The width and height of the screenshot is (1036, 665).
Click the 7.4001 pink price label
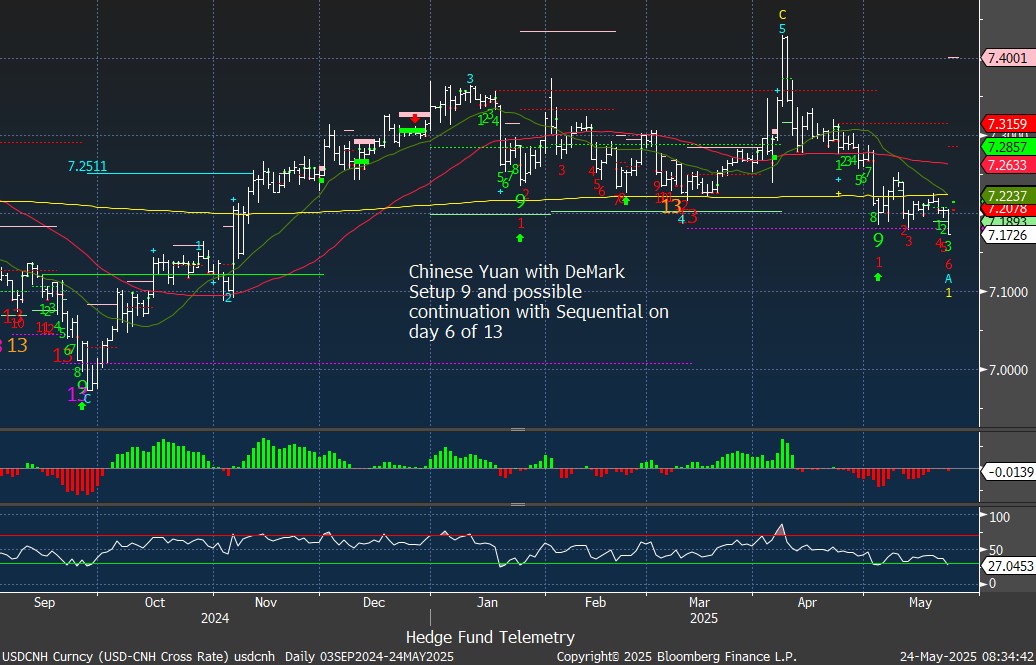click(x=1007, y=58)
